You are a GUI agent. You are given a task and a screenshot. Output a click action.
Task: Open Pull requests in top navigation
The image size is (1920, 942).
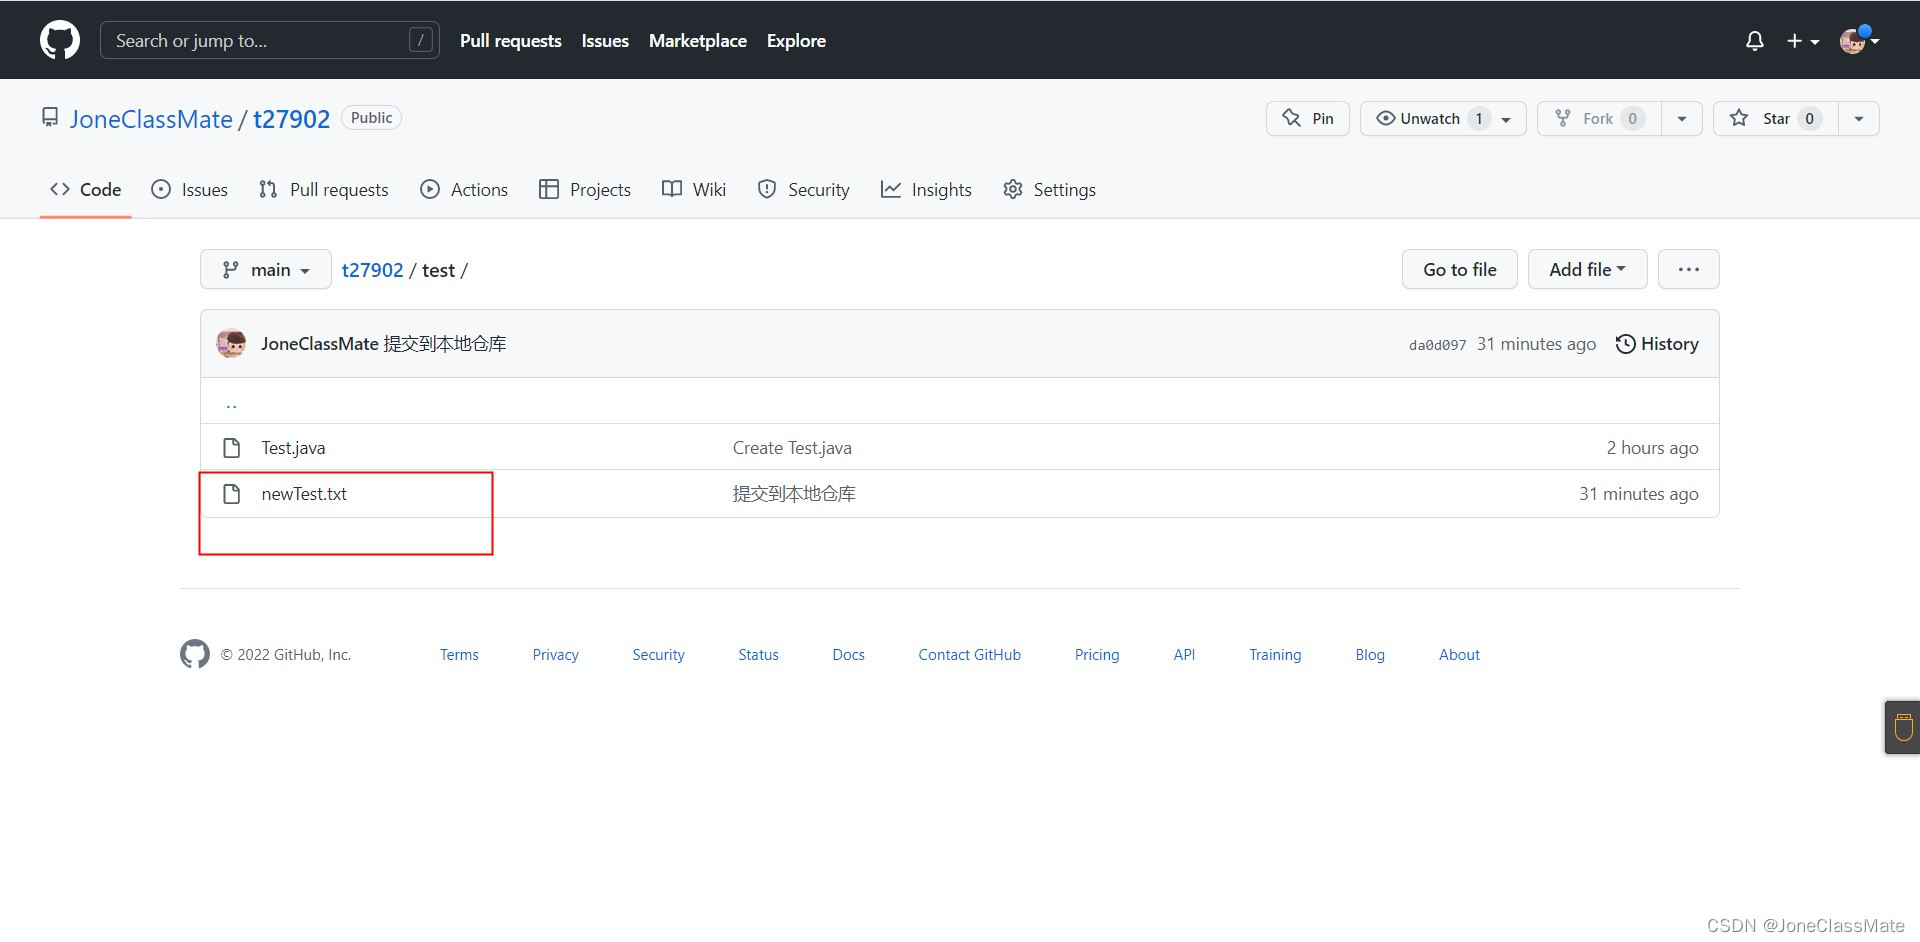[x=510, y=41]
